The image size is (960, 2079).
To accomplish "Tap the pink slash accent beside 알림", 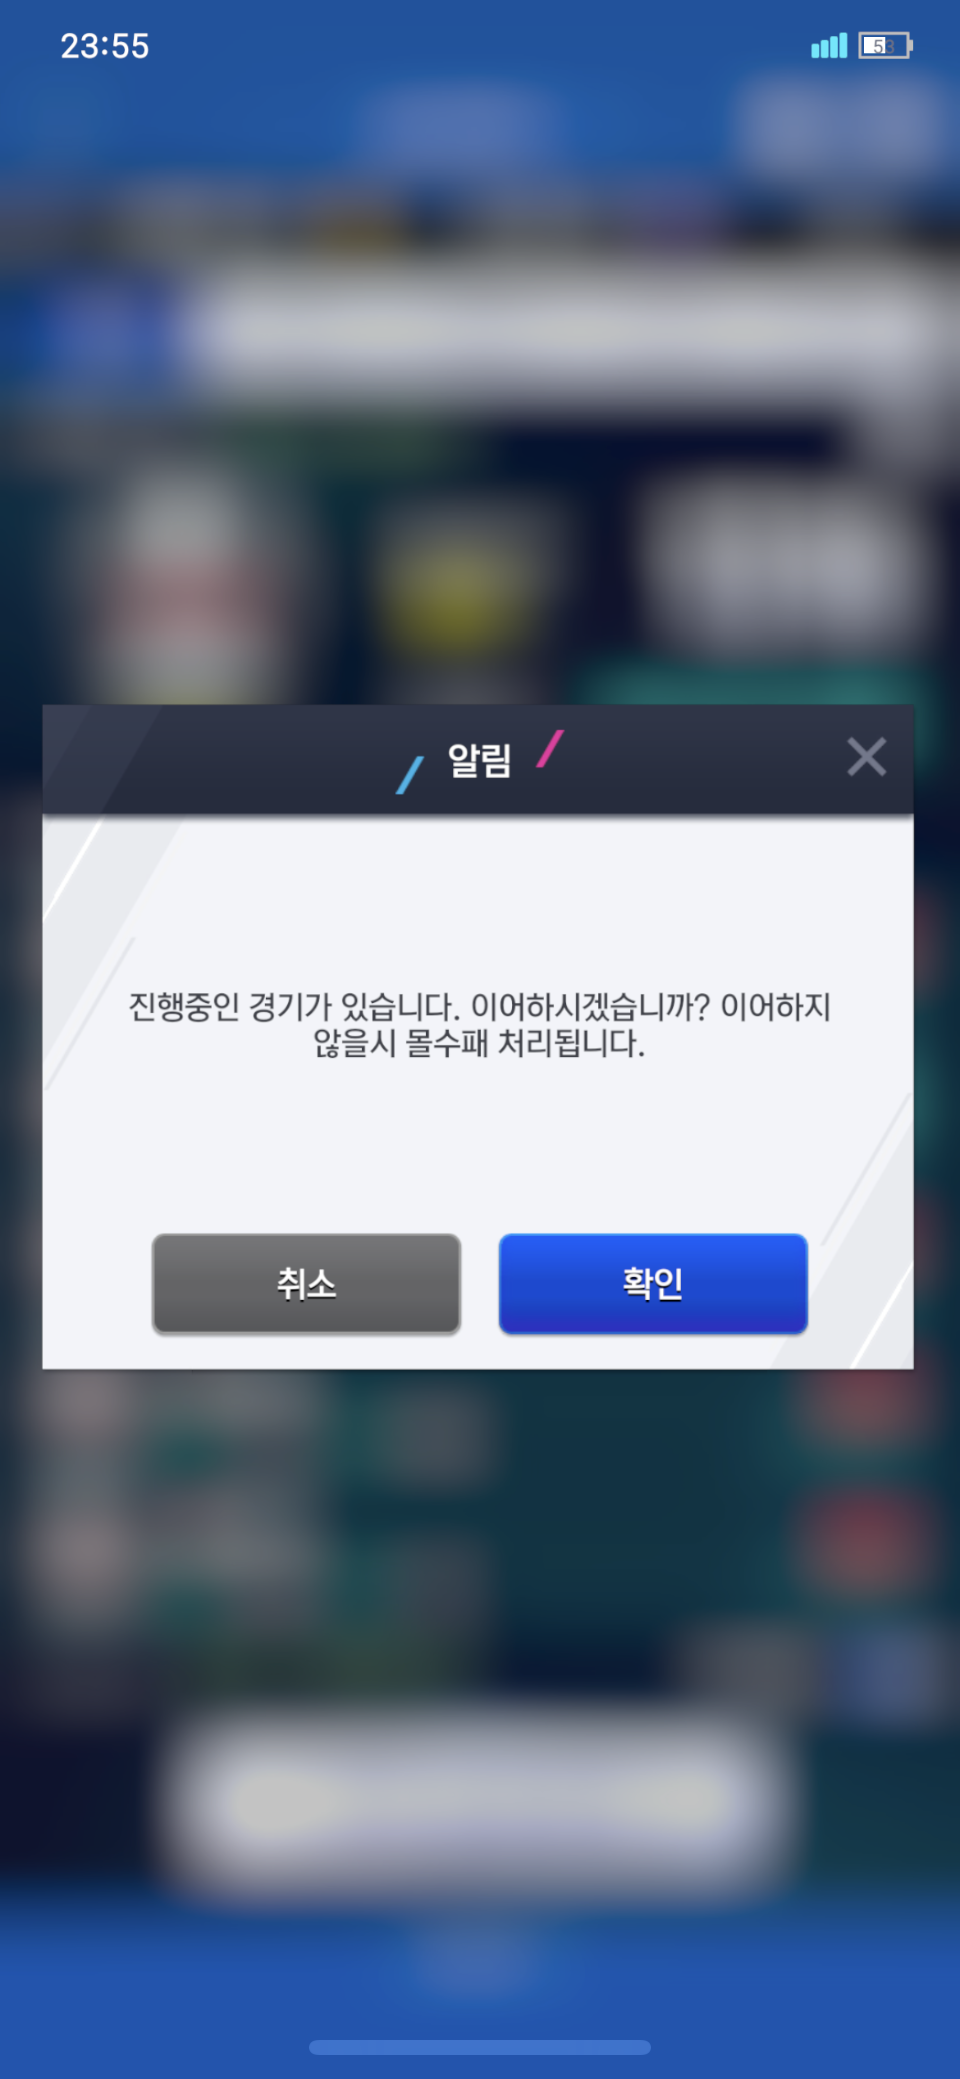I will [x=550, y=748].
